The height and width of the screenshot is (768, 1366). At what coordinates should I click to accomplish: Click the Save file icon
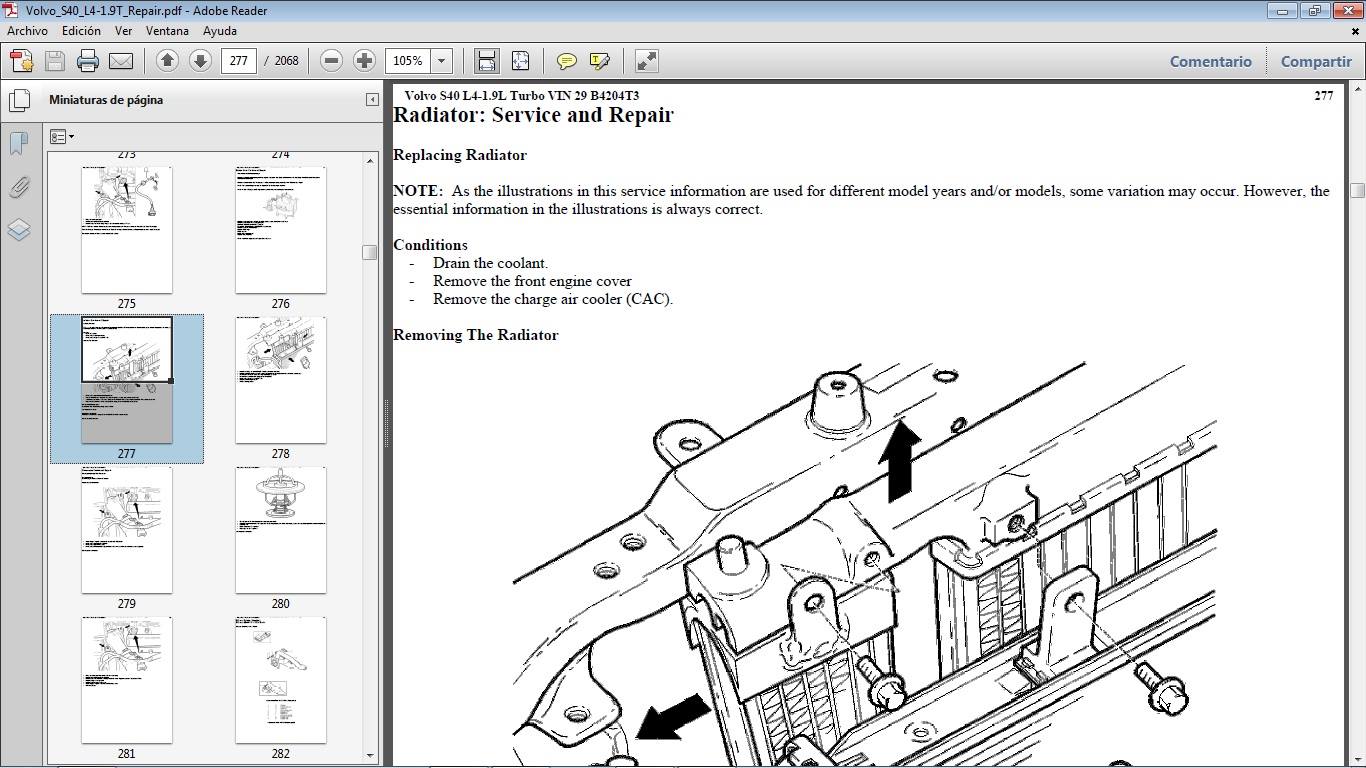[55, 61]
